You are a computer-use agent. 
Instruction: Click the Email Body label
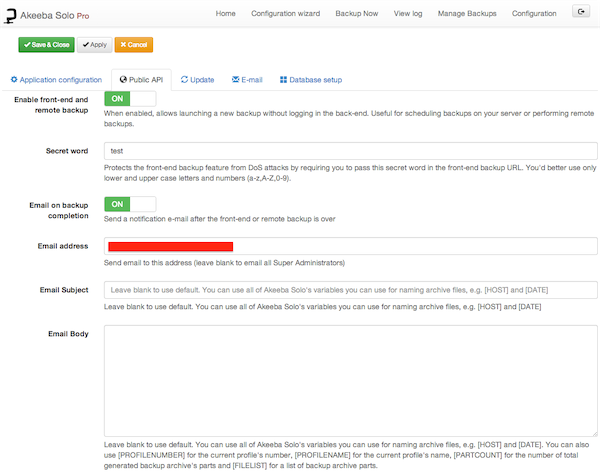click(x=68, y=334)
